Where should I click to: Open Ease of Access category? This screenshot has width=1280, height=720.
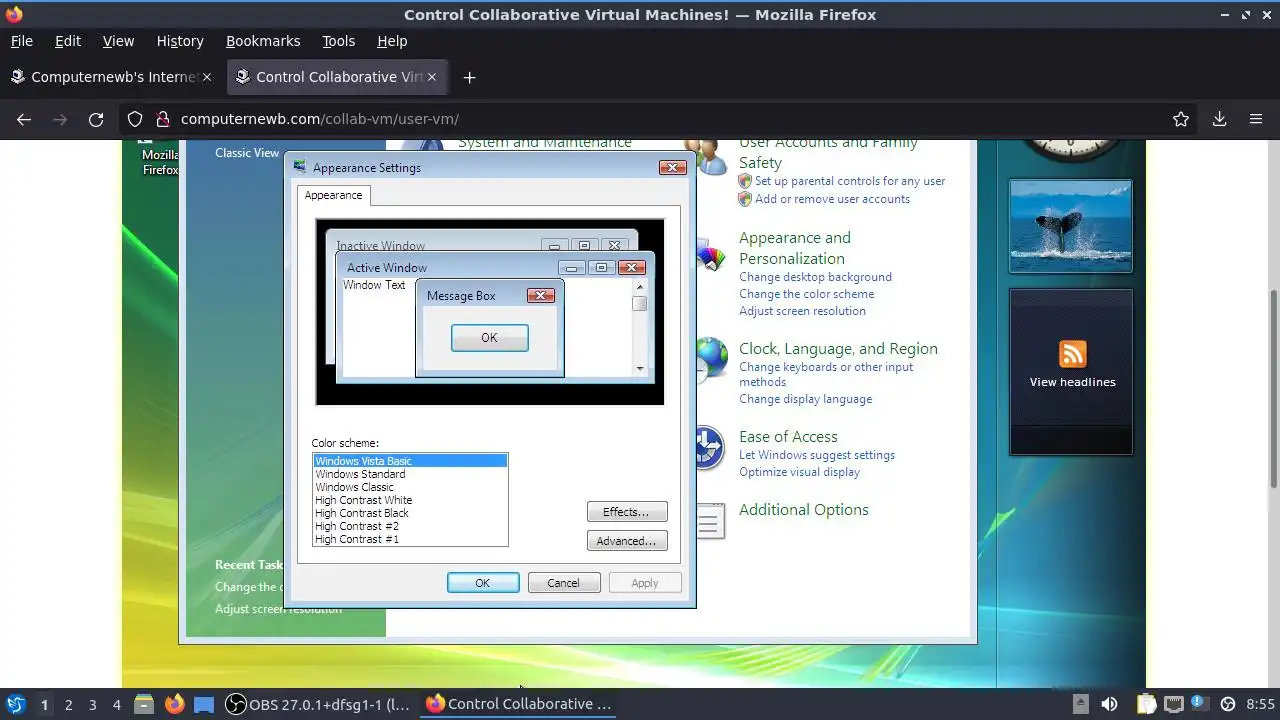(788, 437)
